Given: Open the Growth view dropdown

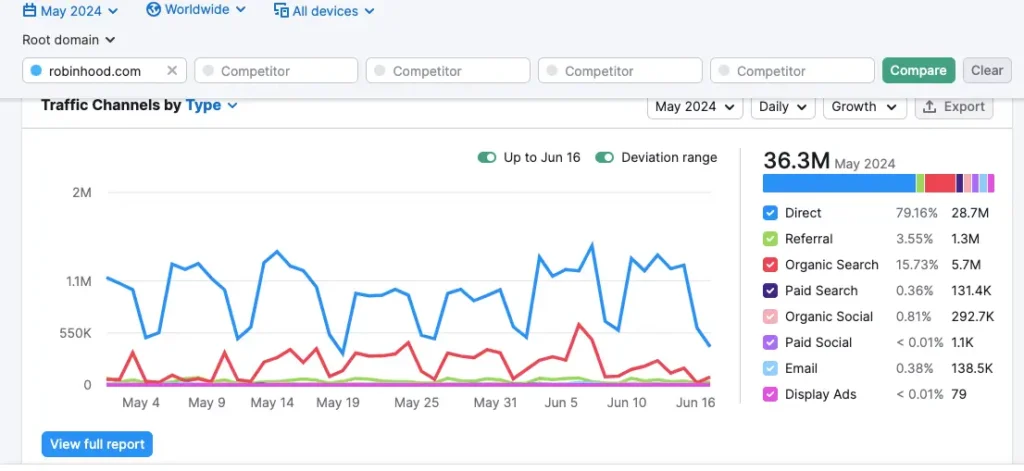Looking at the screenshot, I should (x=865, y=106).
